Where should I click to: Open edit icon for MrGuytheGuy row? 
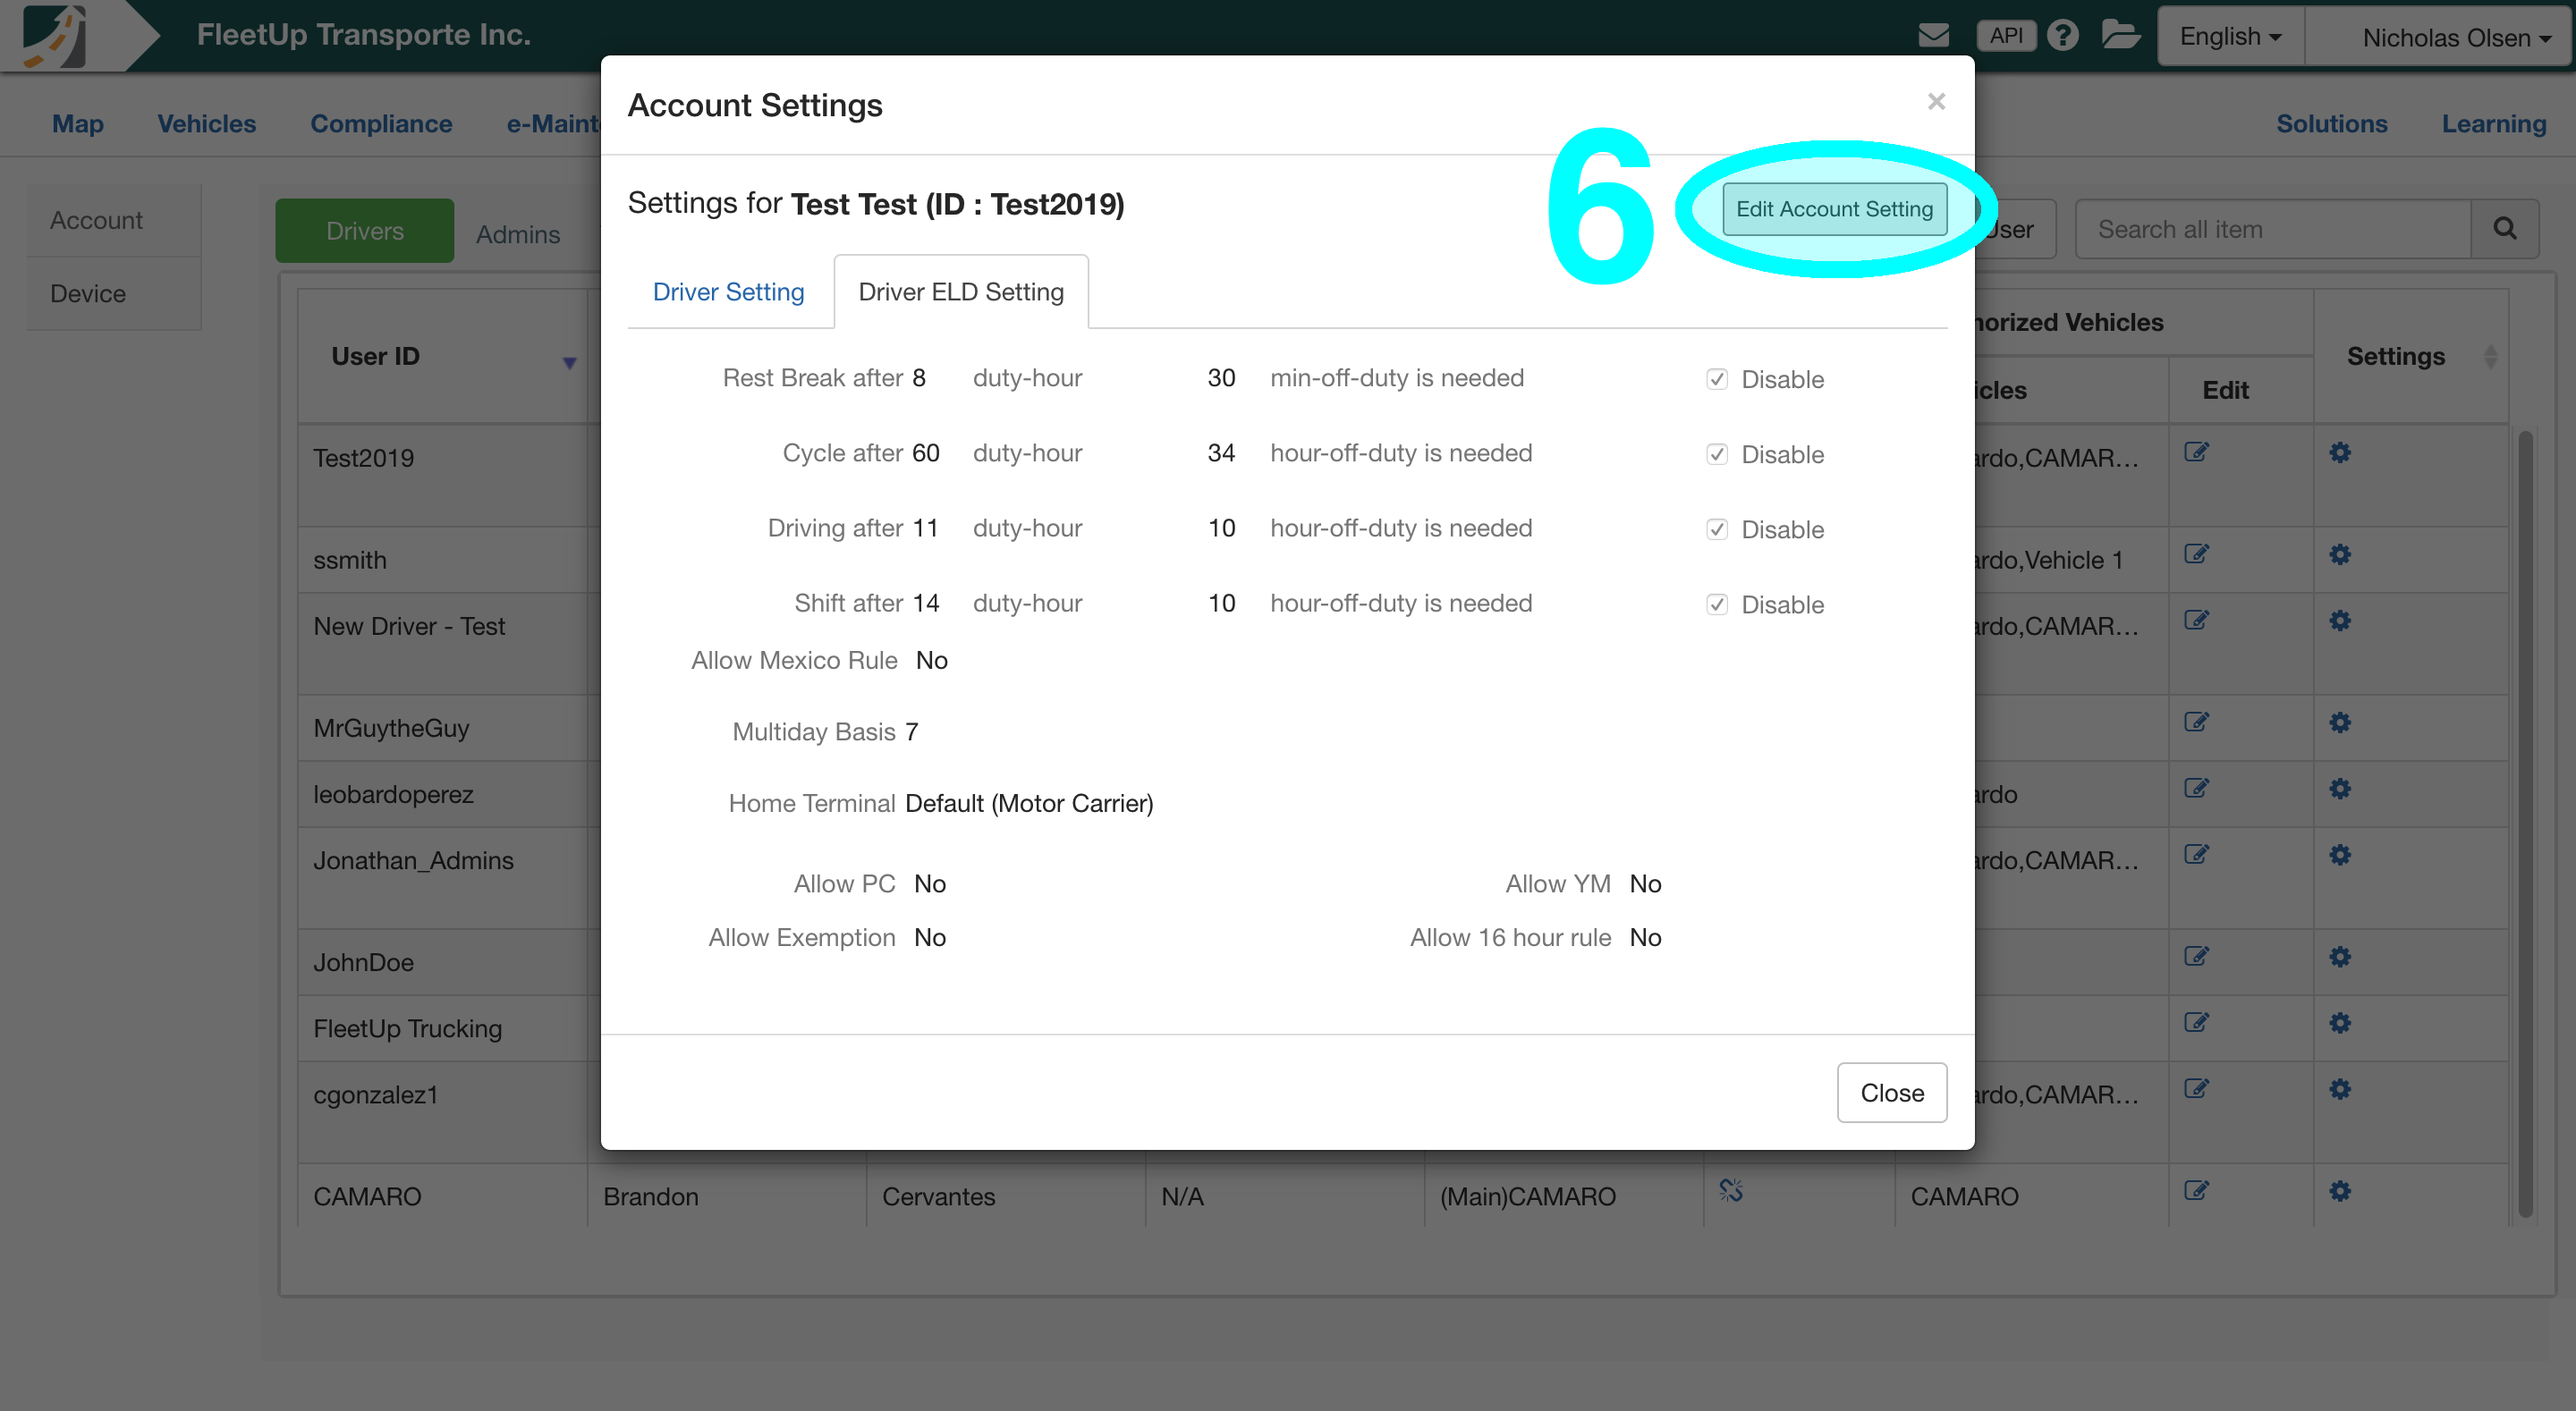(x=2196, y=722)
